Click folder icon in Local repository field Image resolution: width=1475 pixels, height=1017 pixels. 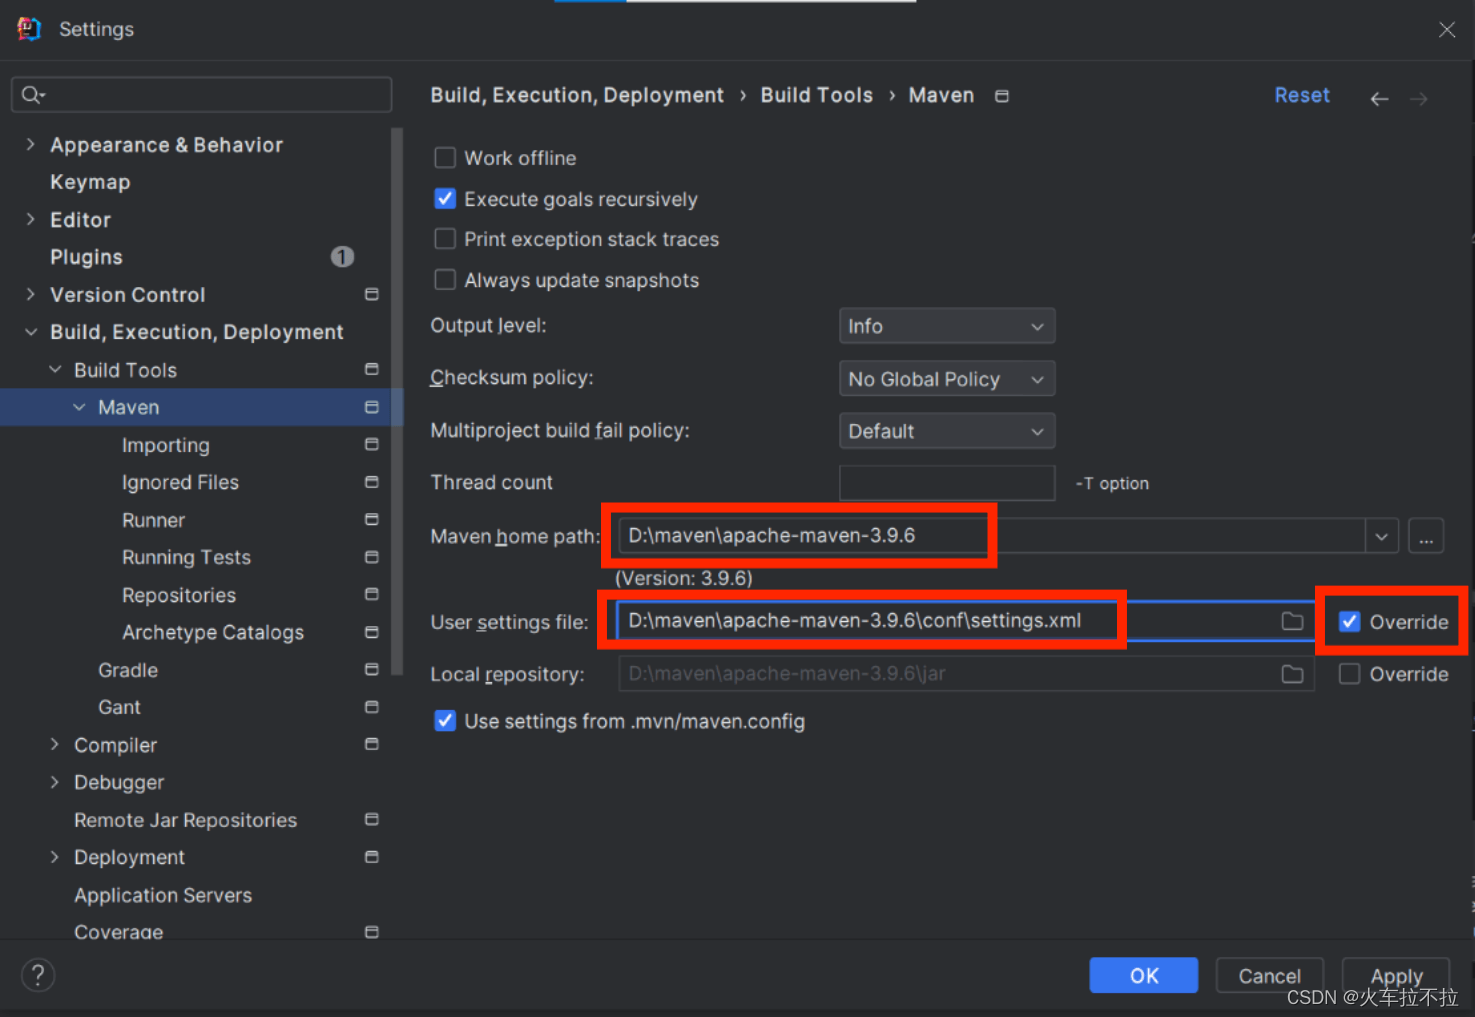pos(1292,674)
